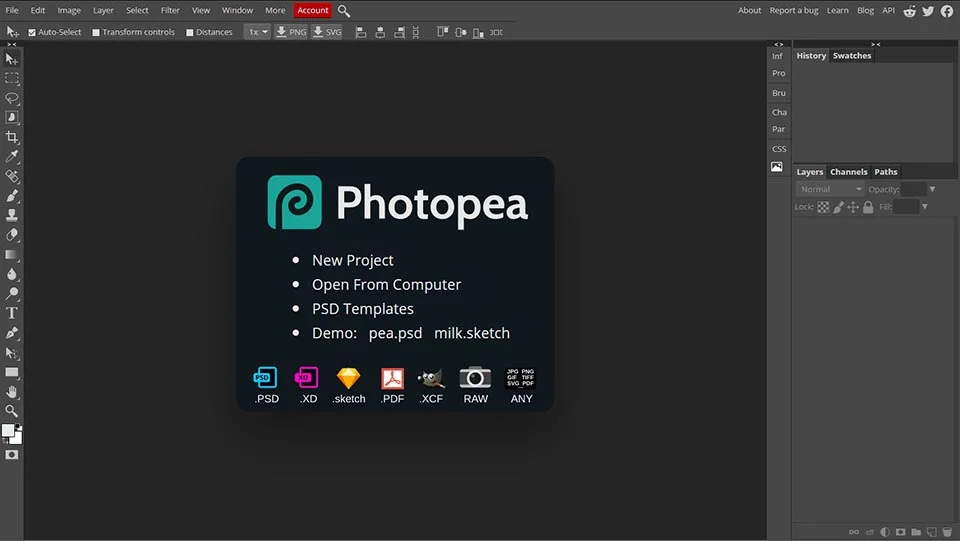The width and height of the screenshot is (960, 541).
Task: Select the Path Select tool
Action: pos(12,353)
